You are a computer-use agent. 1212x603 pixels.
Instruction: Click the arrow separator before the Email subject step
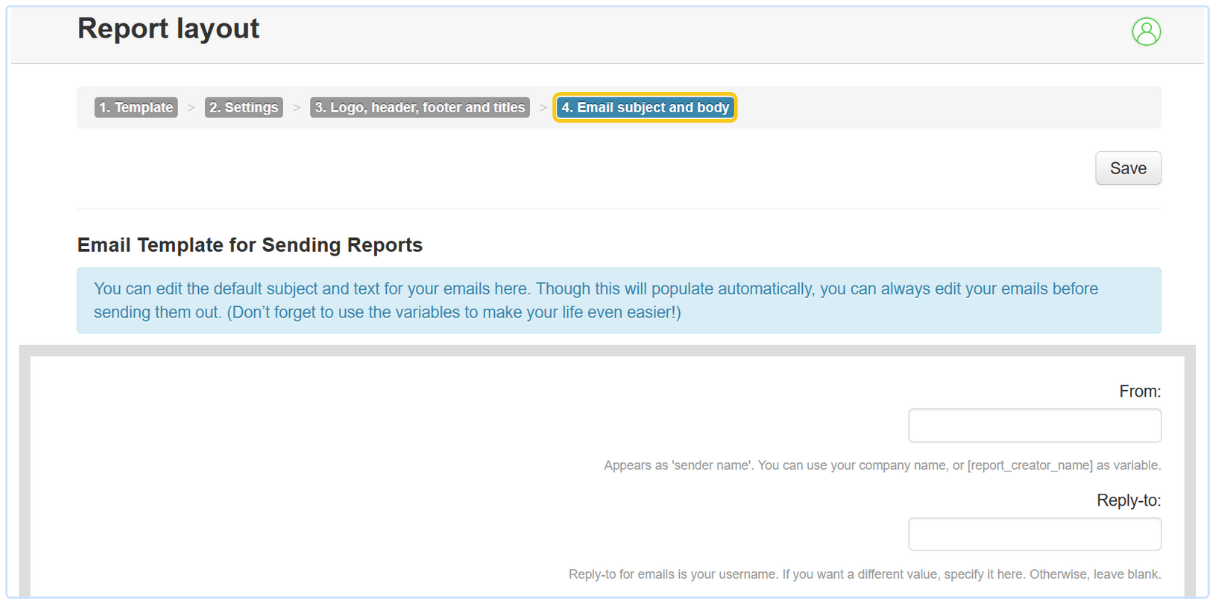click(543, 108)
